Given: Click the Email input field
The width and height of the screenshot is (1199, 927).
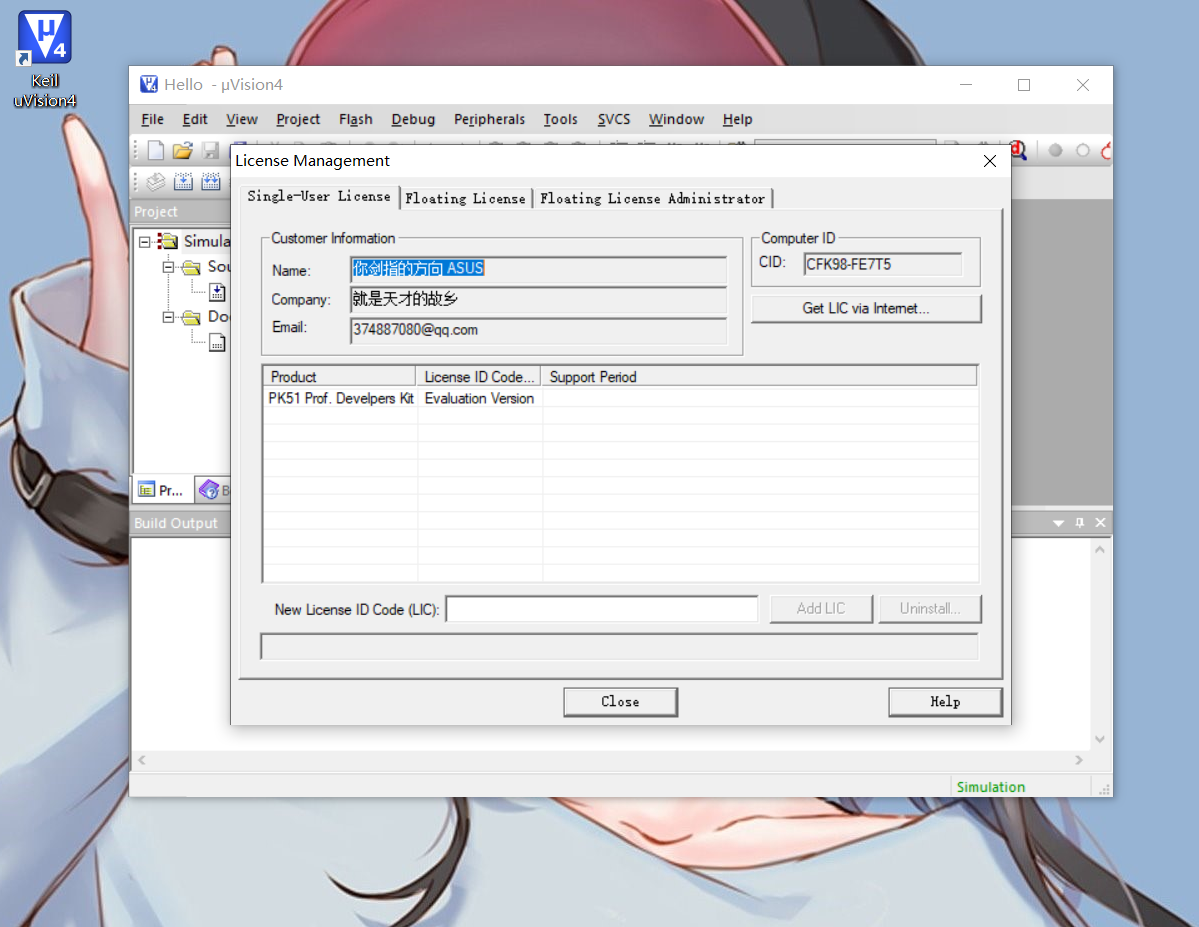Looking at the screenshot, I should (538, 330).
